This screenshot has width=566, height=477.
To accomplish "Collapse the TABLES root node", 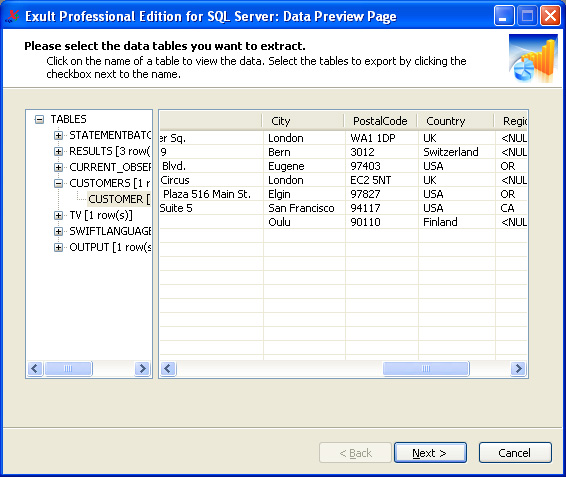I will pyautogui.click(x=39, y=120).
